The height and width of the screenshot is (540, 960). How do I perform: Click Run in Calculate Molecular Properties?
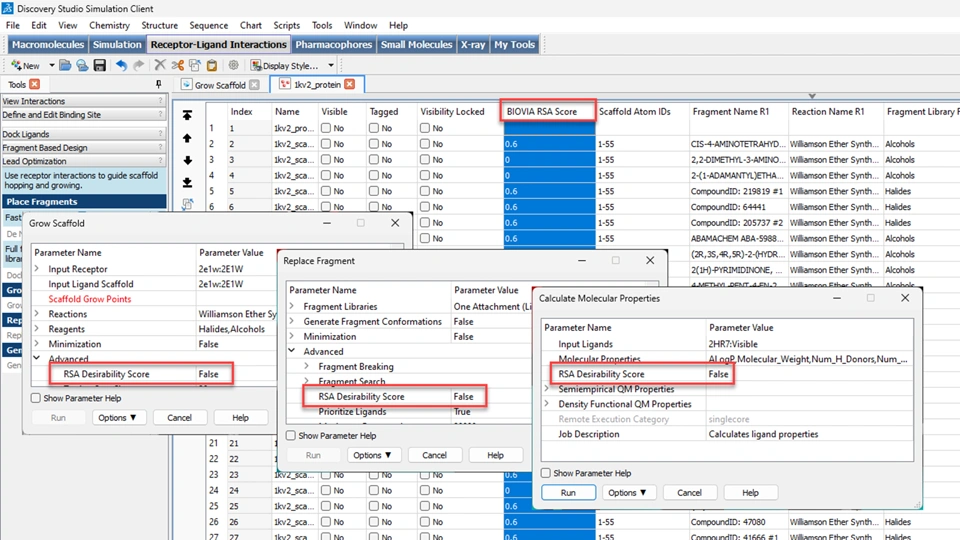point(568,493)
